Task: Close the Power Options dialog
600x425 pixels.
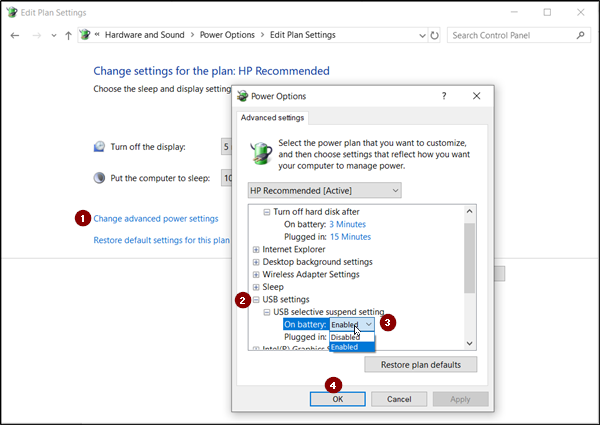Action: tap(476, 96)
